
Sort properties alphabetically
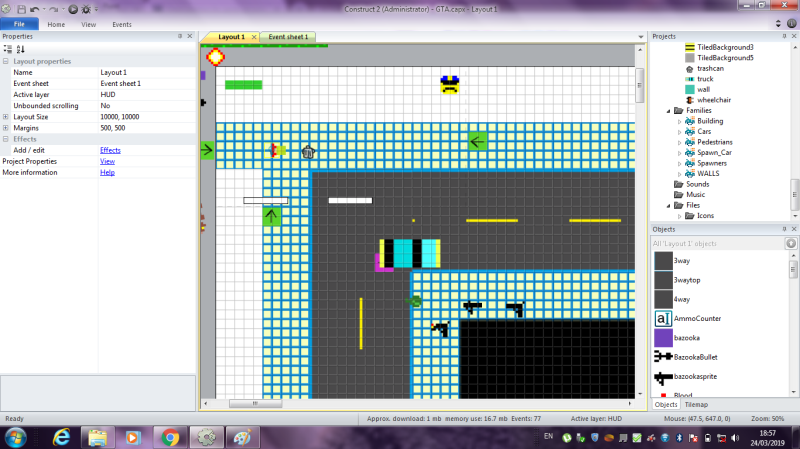tap(20, 49)
